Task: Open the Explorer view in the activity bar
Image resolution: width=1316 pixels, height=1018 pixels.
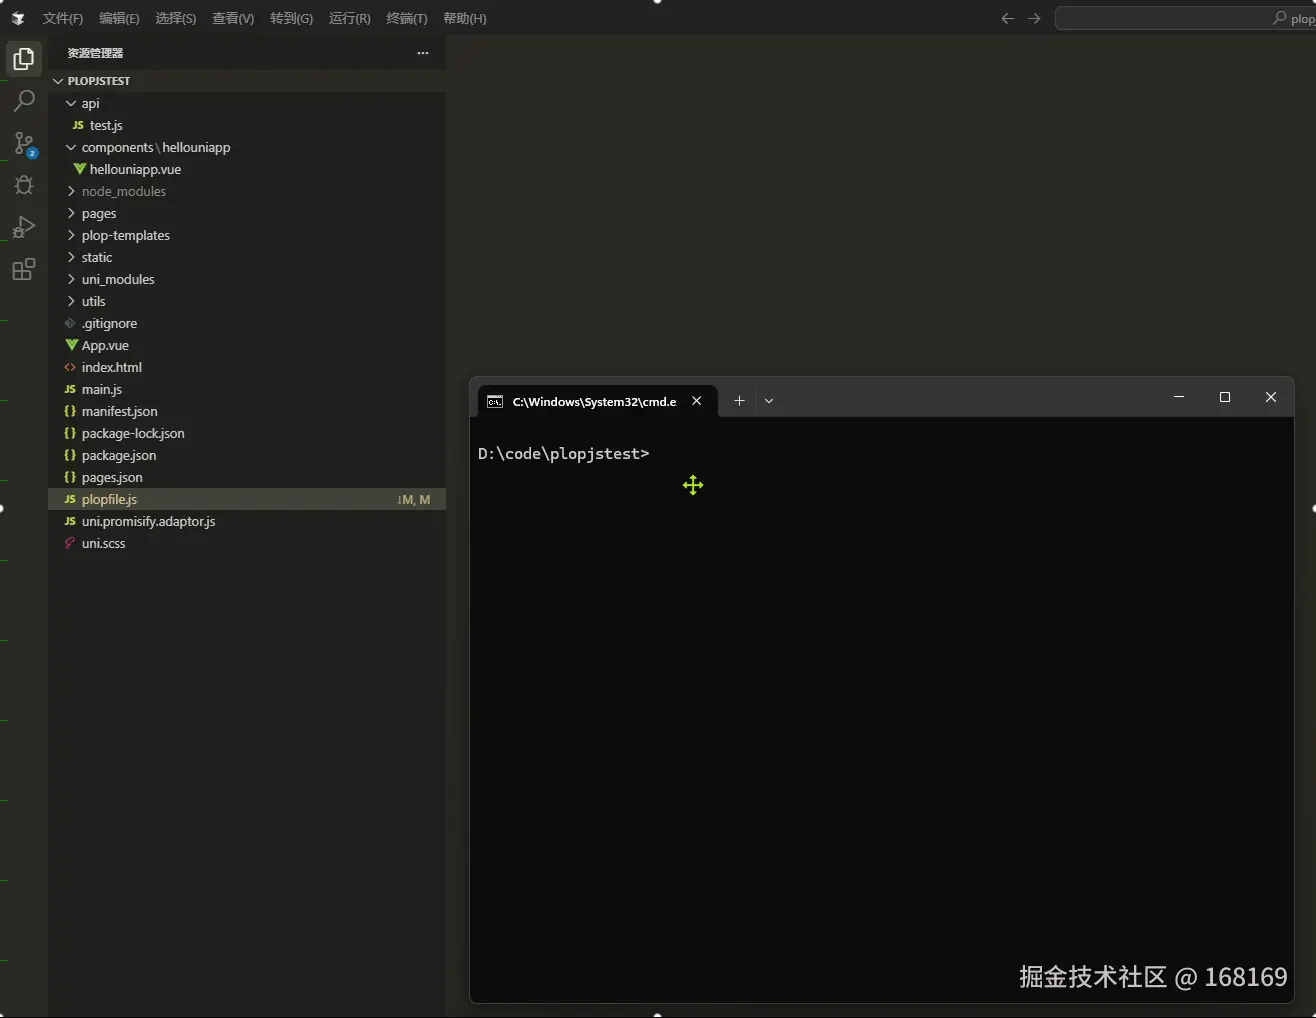Action: (24, 58)
